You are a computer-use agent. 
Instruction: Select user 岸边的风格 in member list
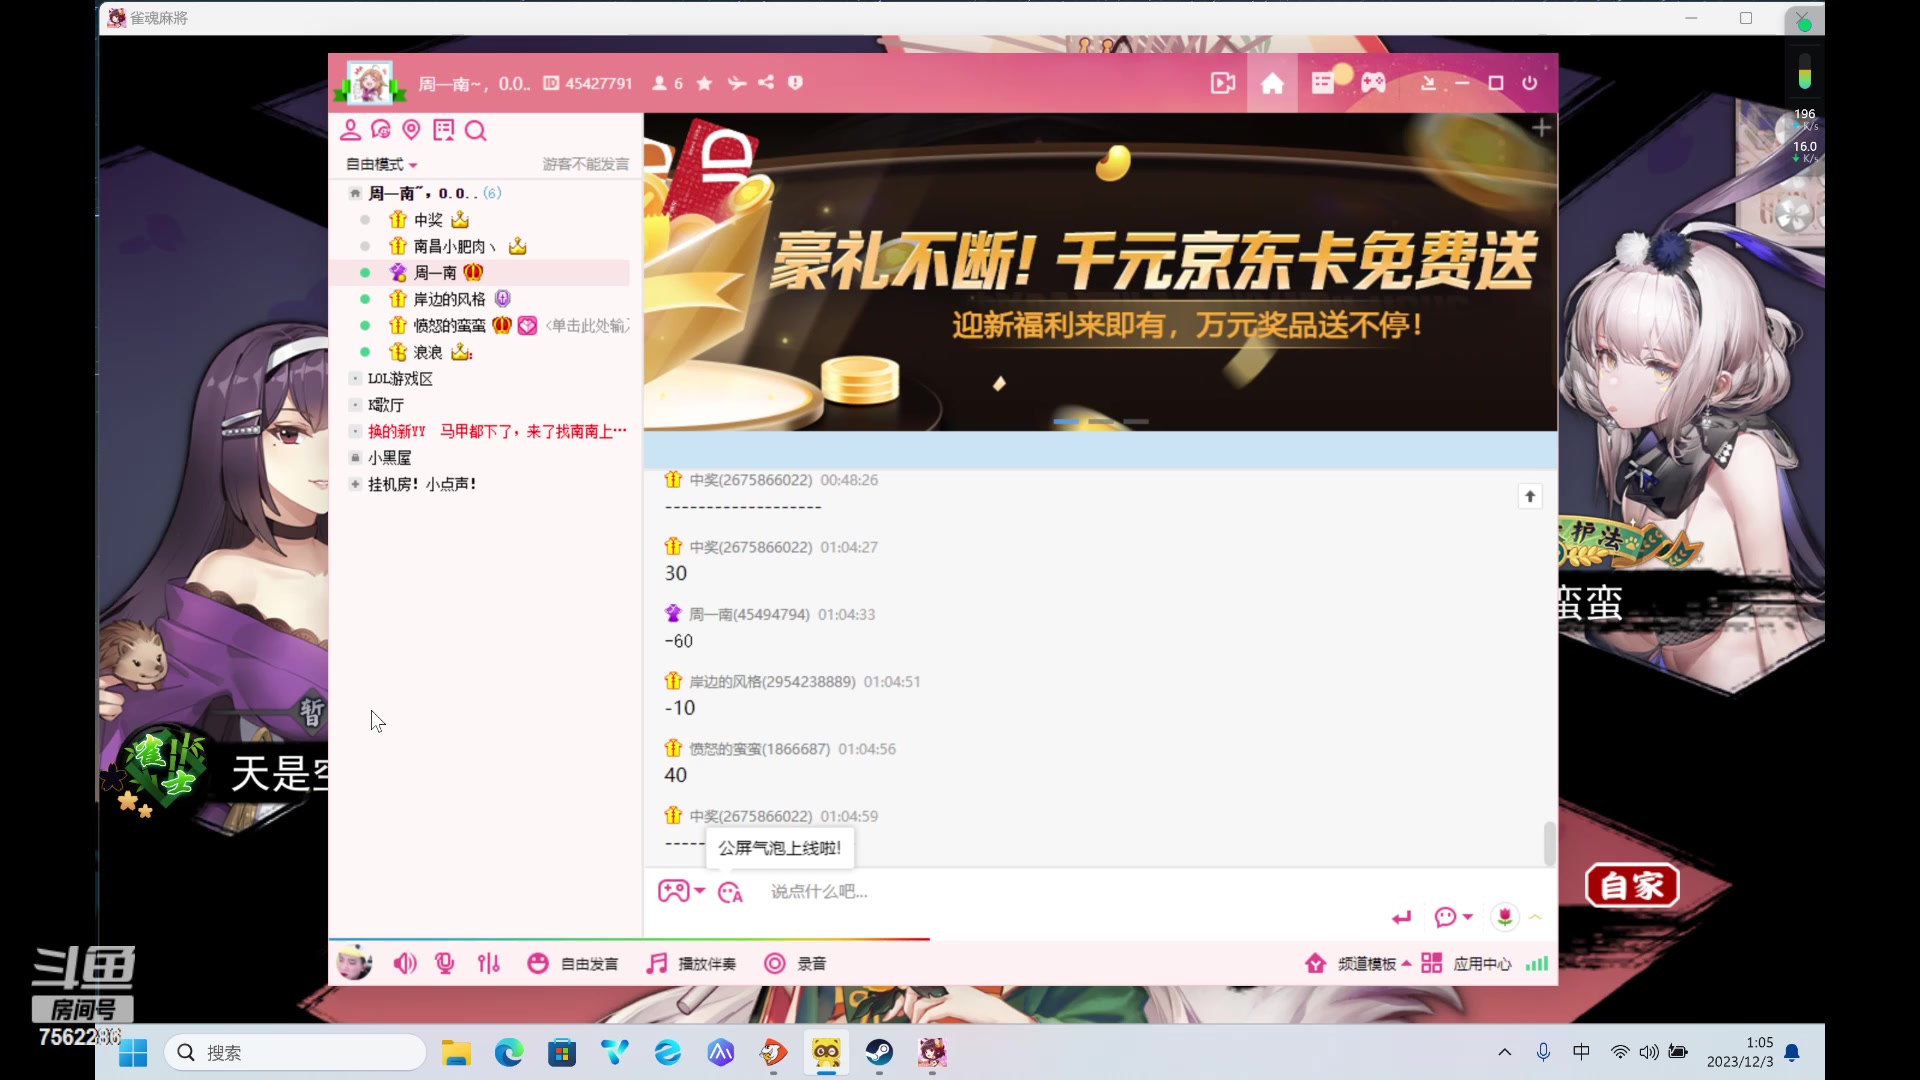[x=449, y=299]
